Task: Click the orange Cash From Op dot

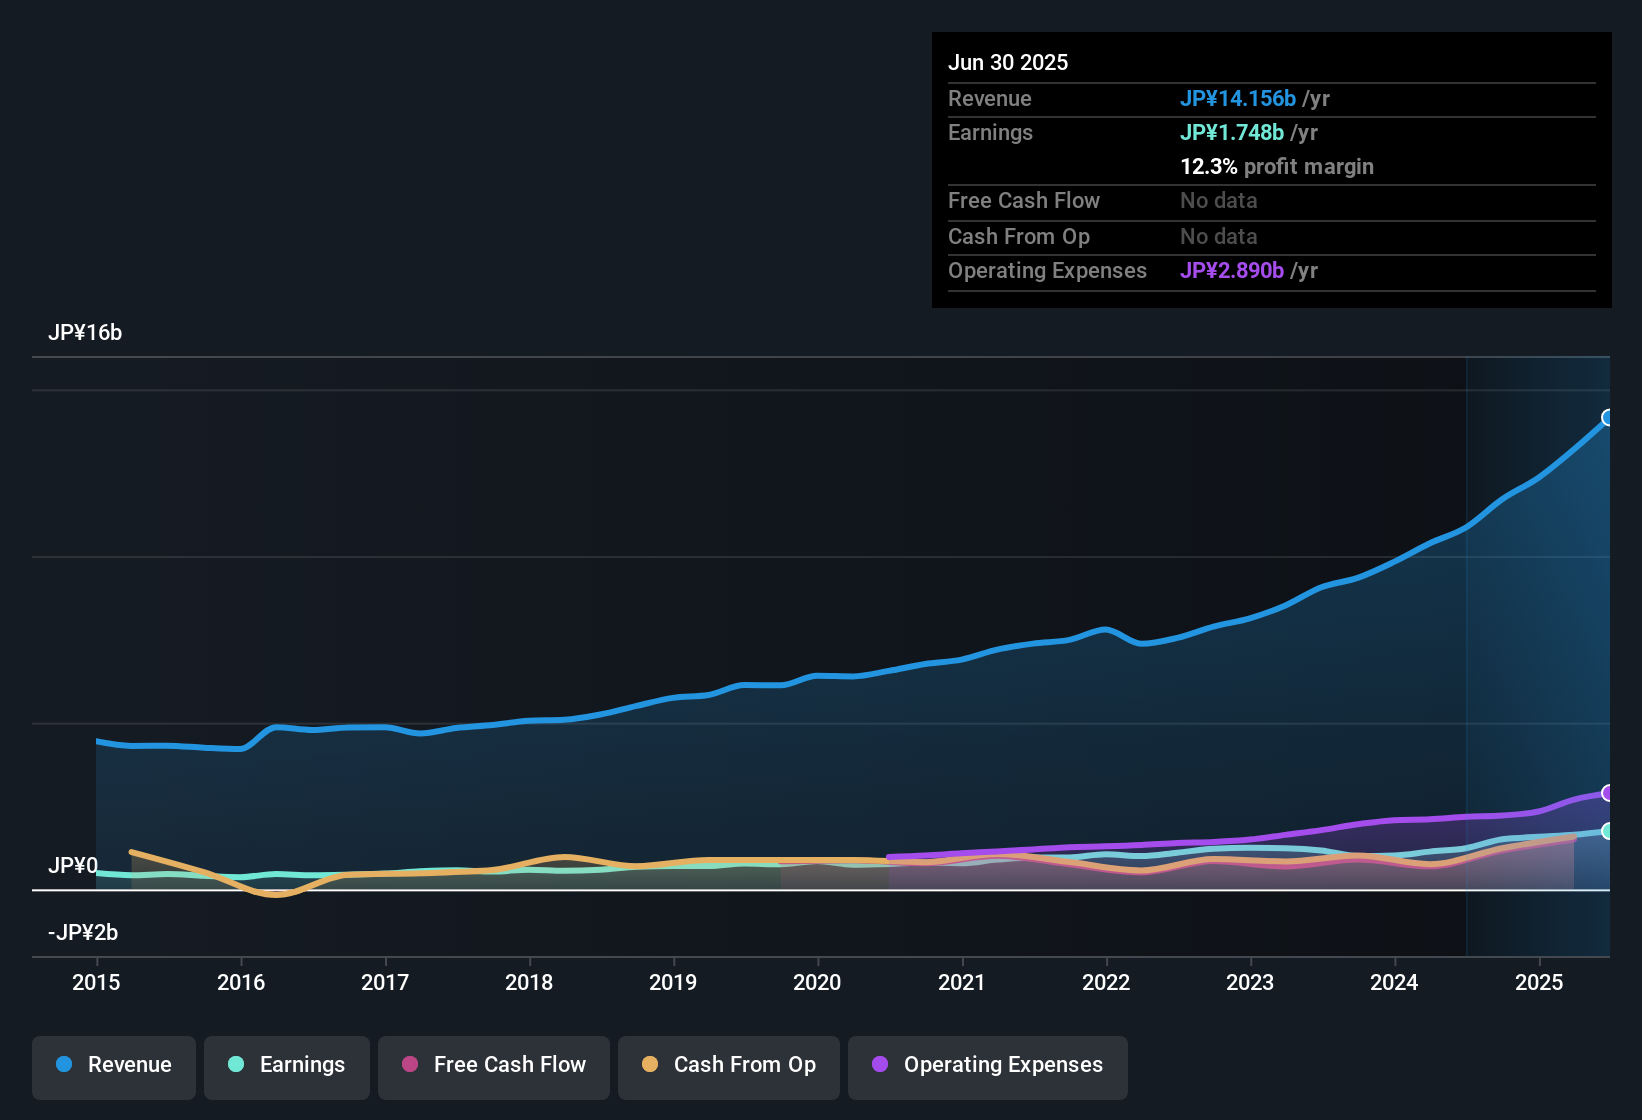Action: pyautogui.click(x=650, y=1064)
